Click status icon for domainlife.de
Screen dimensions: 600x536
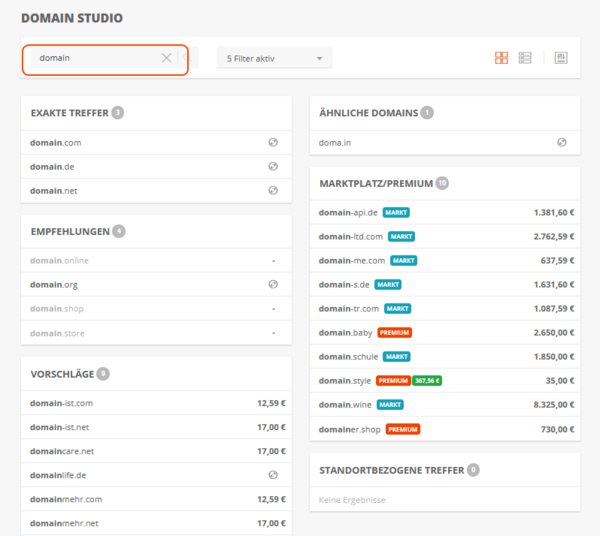pos(273,475)
